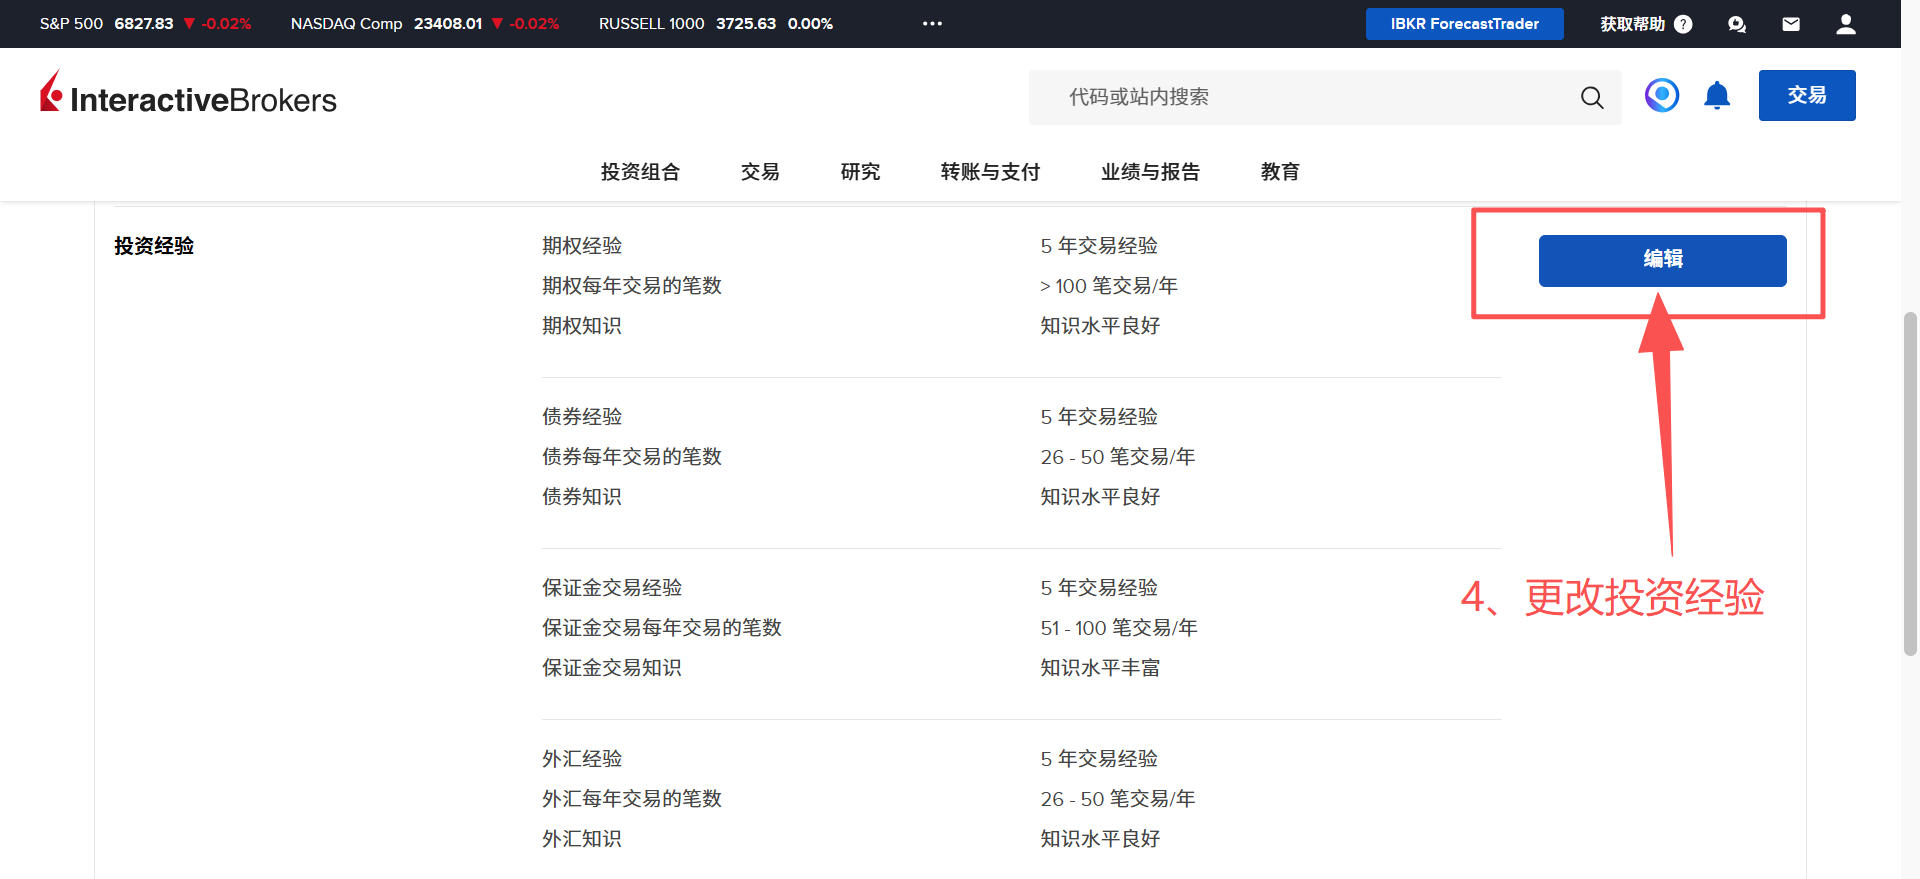Expand the ticker bar three-dot menu
This screenshot has height=879, width=1920.
(932, 23)
